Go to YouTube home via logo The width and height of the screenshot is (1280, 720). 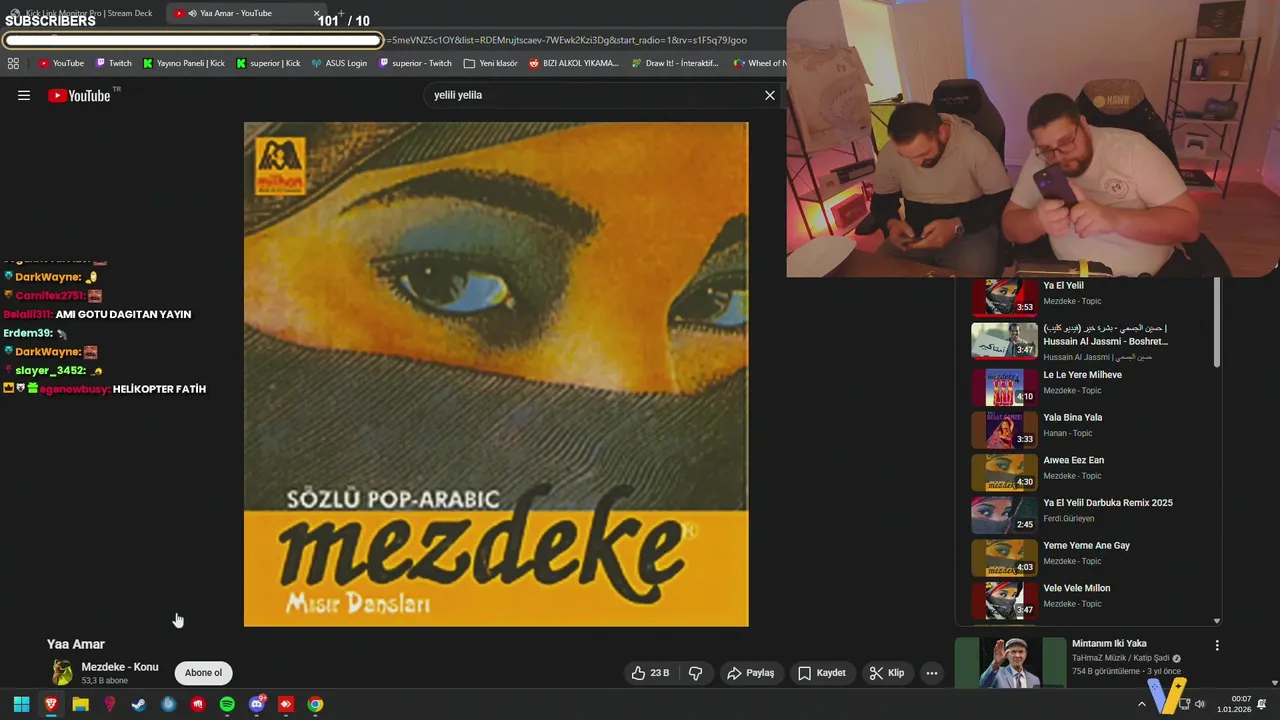[79, 96]
